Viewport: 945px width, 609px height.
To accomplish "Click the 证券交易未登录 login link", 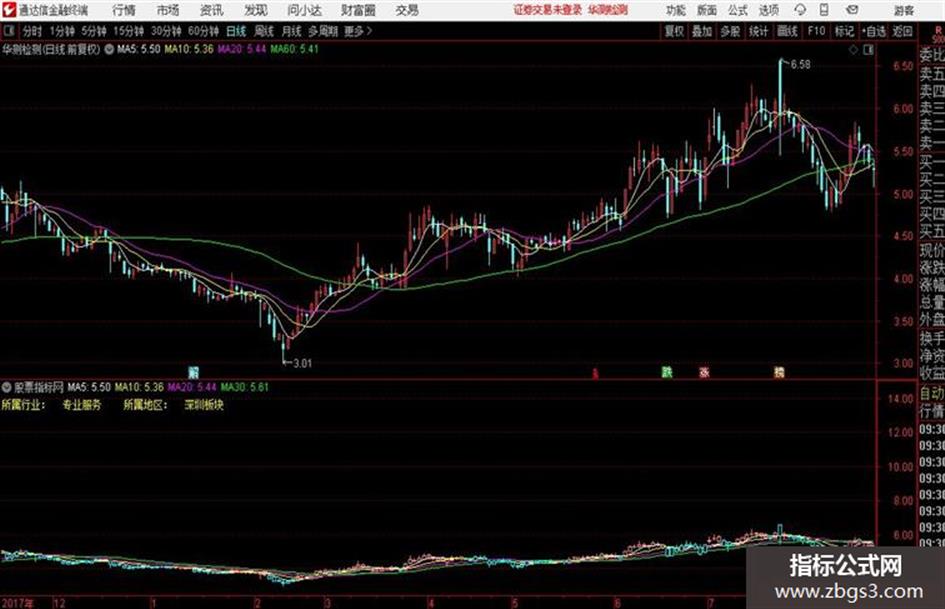I will 547,10.
